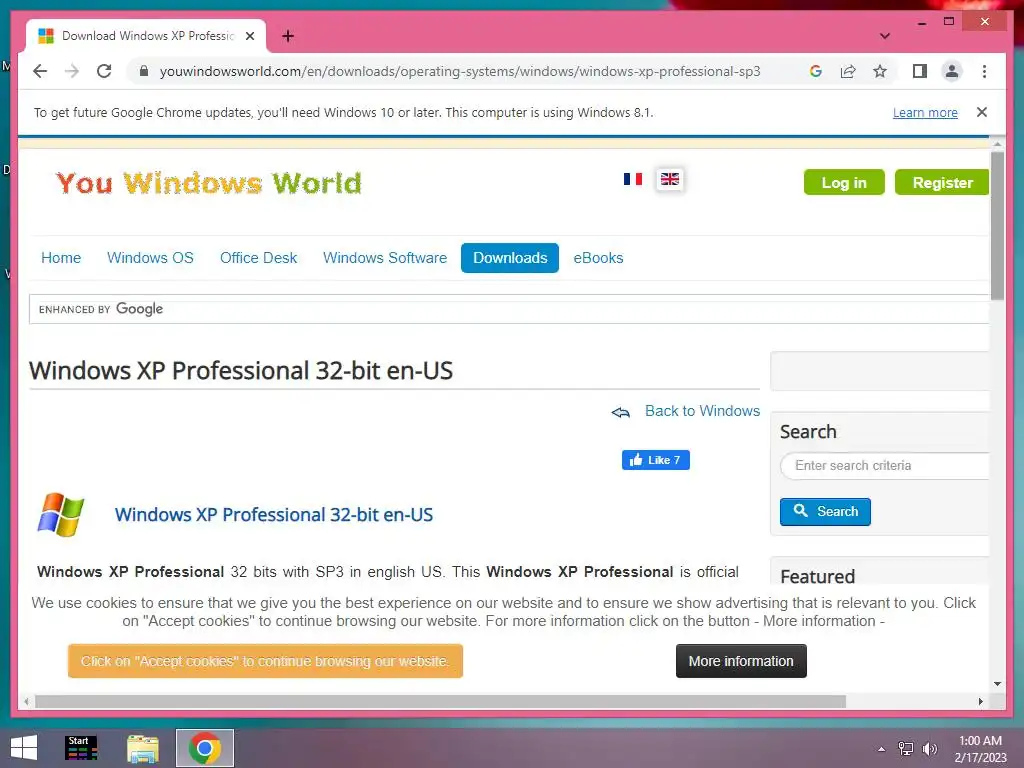
Task: Open the Windows OS menu item
Action: point(150,258)
